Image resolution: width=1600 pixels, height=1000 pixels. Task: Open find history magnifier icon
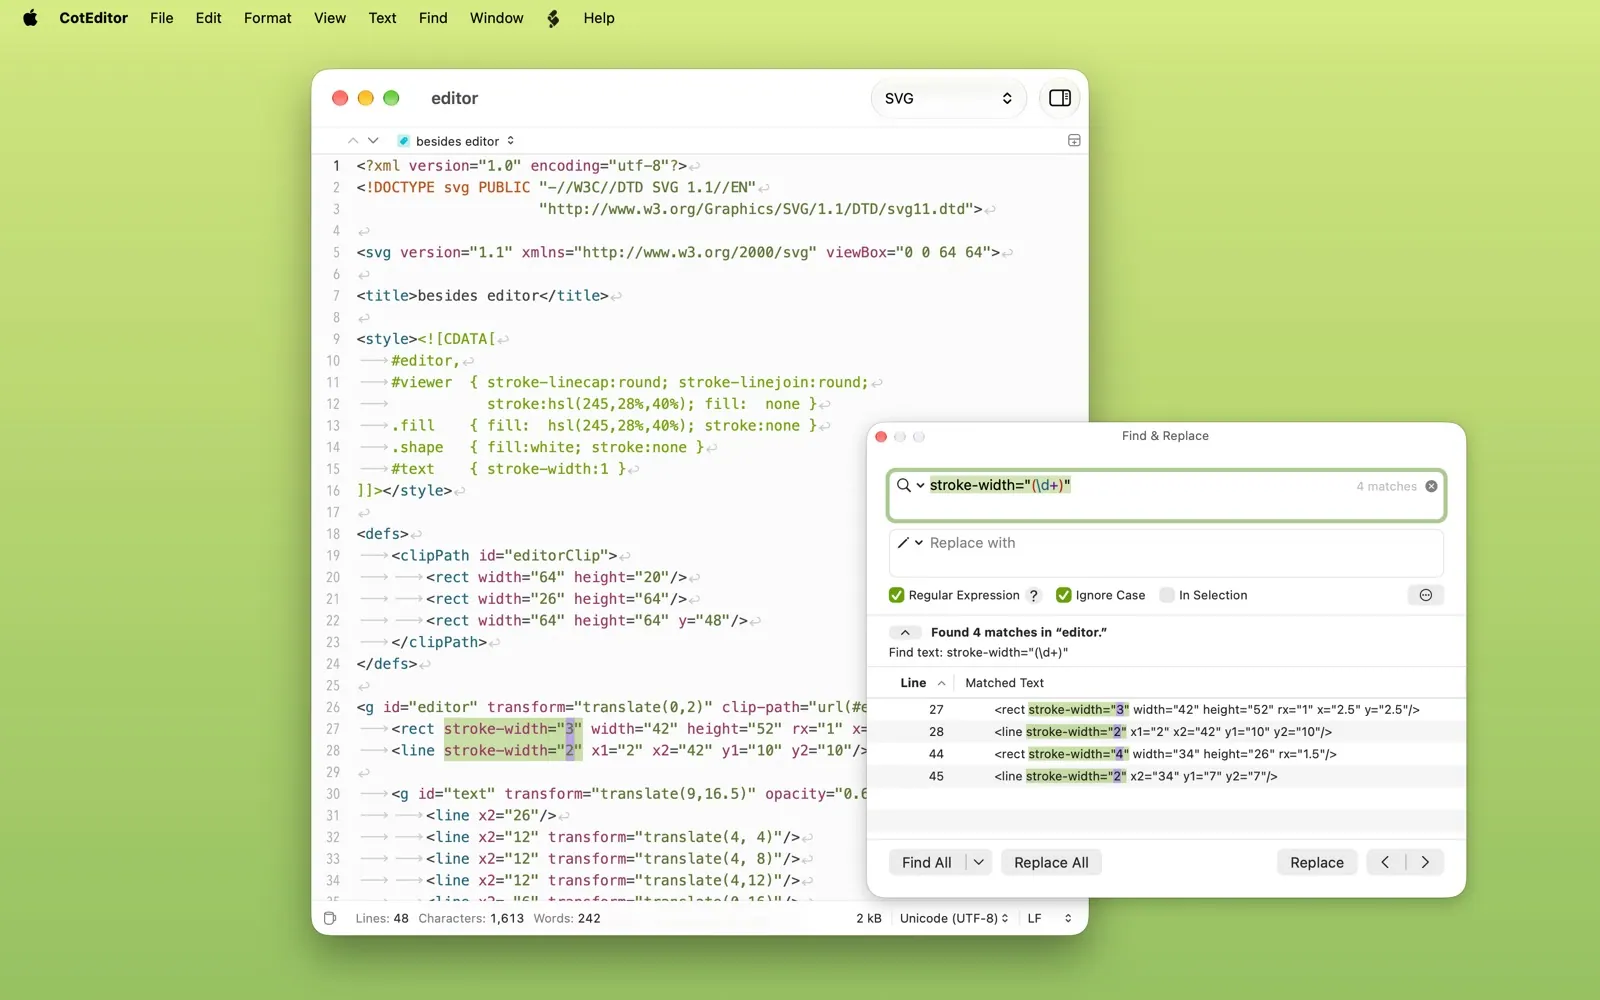tap(909, 485)
